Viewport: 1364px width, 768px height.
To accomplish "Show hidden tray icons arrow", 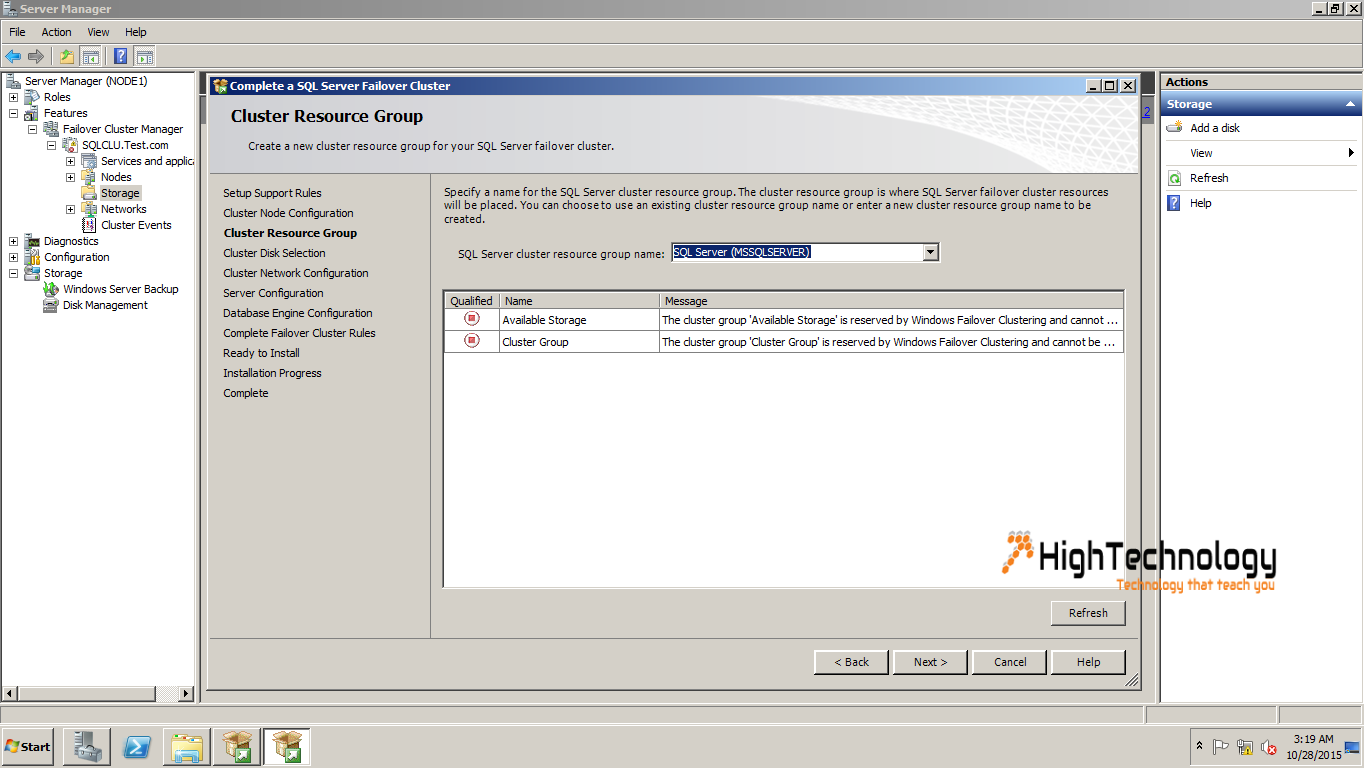I will (x=1199, y=746).
